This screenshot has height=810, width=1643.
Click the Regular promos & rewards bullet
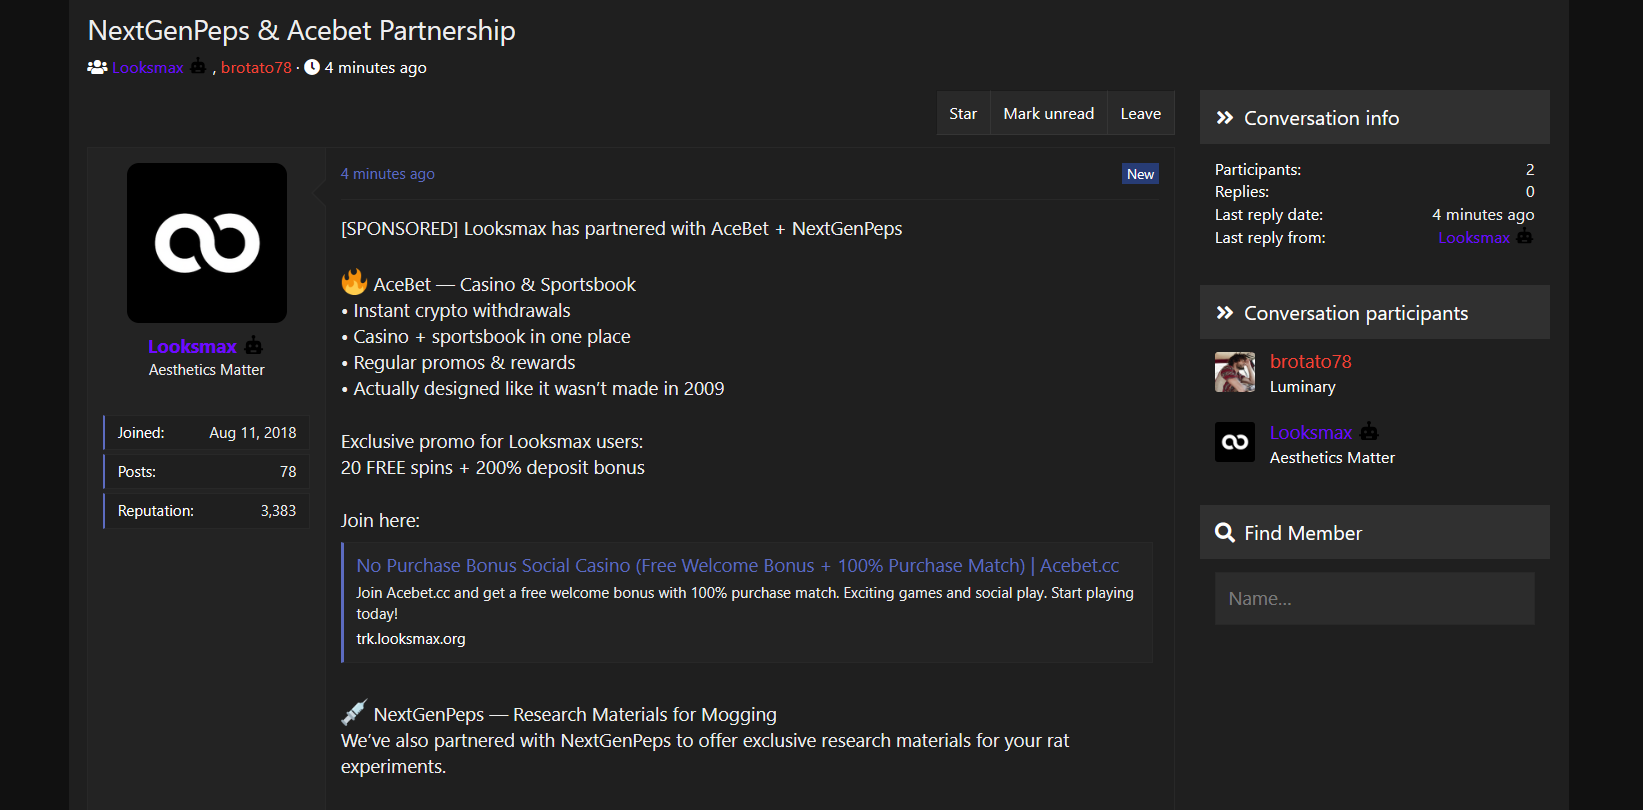point(458,363)
